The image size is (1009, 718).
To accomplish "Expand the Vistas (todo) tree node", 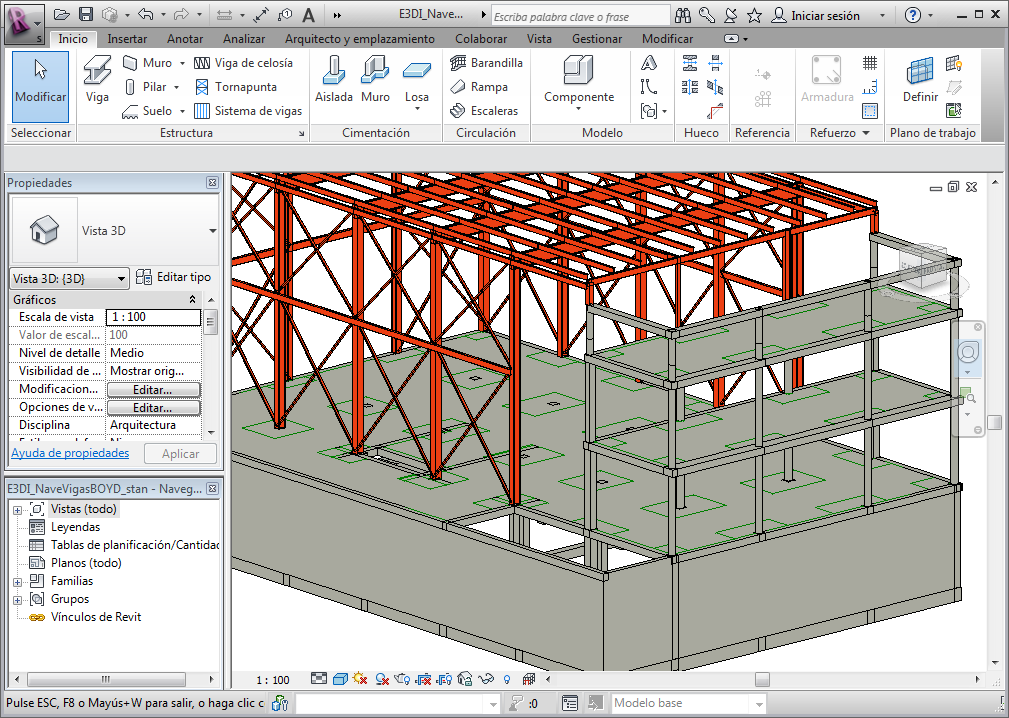I will [x=17, y=510].
